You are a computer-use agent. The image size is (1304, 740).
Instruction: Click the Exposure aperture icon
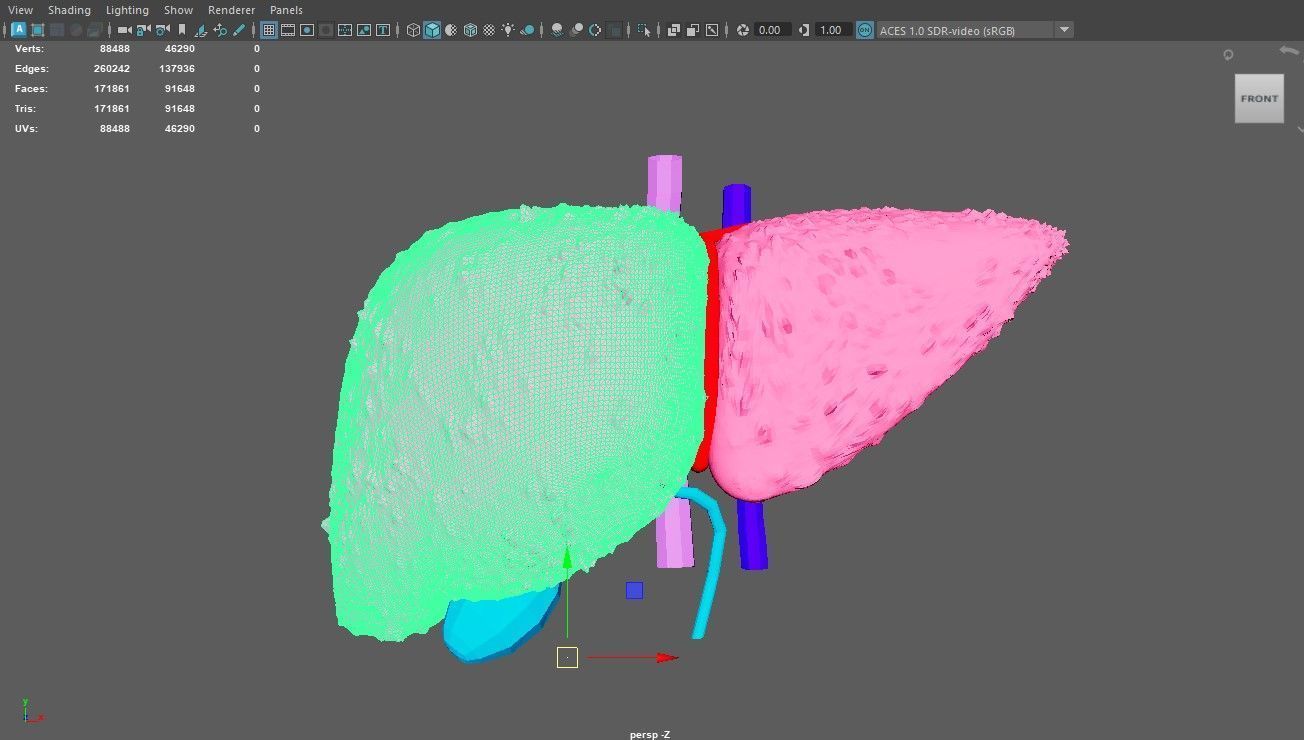743,30
